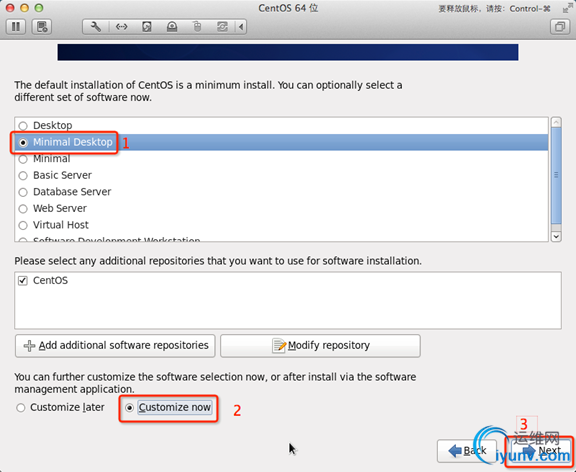Screen dimensions: 576x472
Task: Click scroll-up arrow of software list
Action: (556, 122)
